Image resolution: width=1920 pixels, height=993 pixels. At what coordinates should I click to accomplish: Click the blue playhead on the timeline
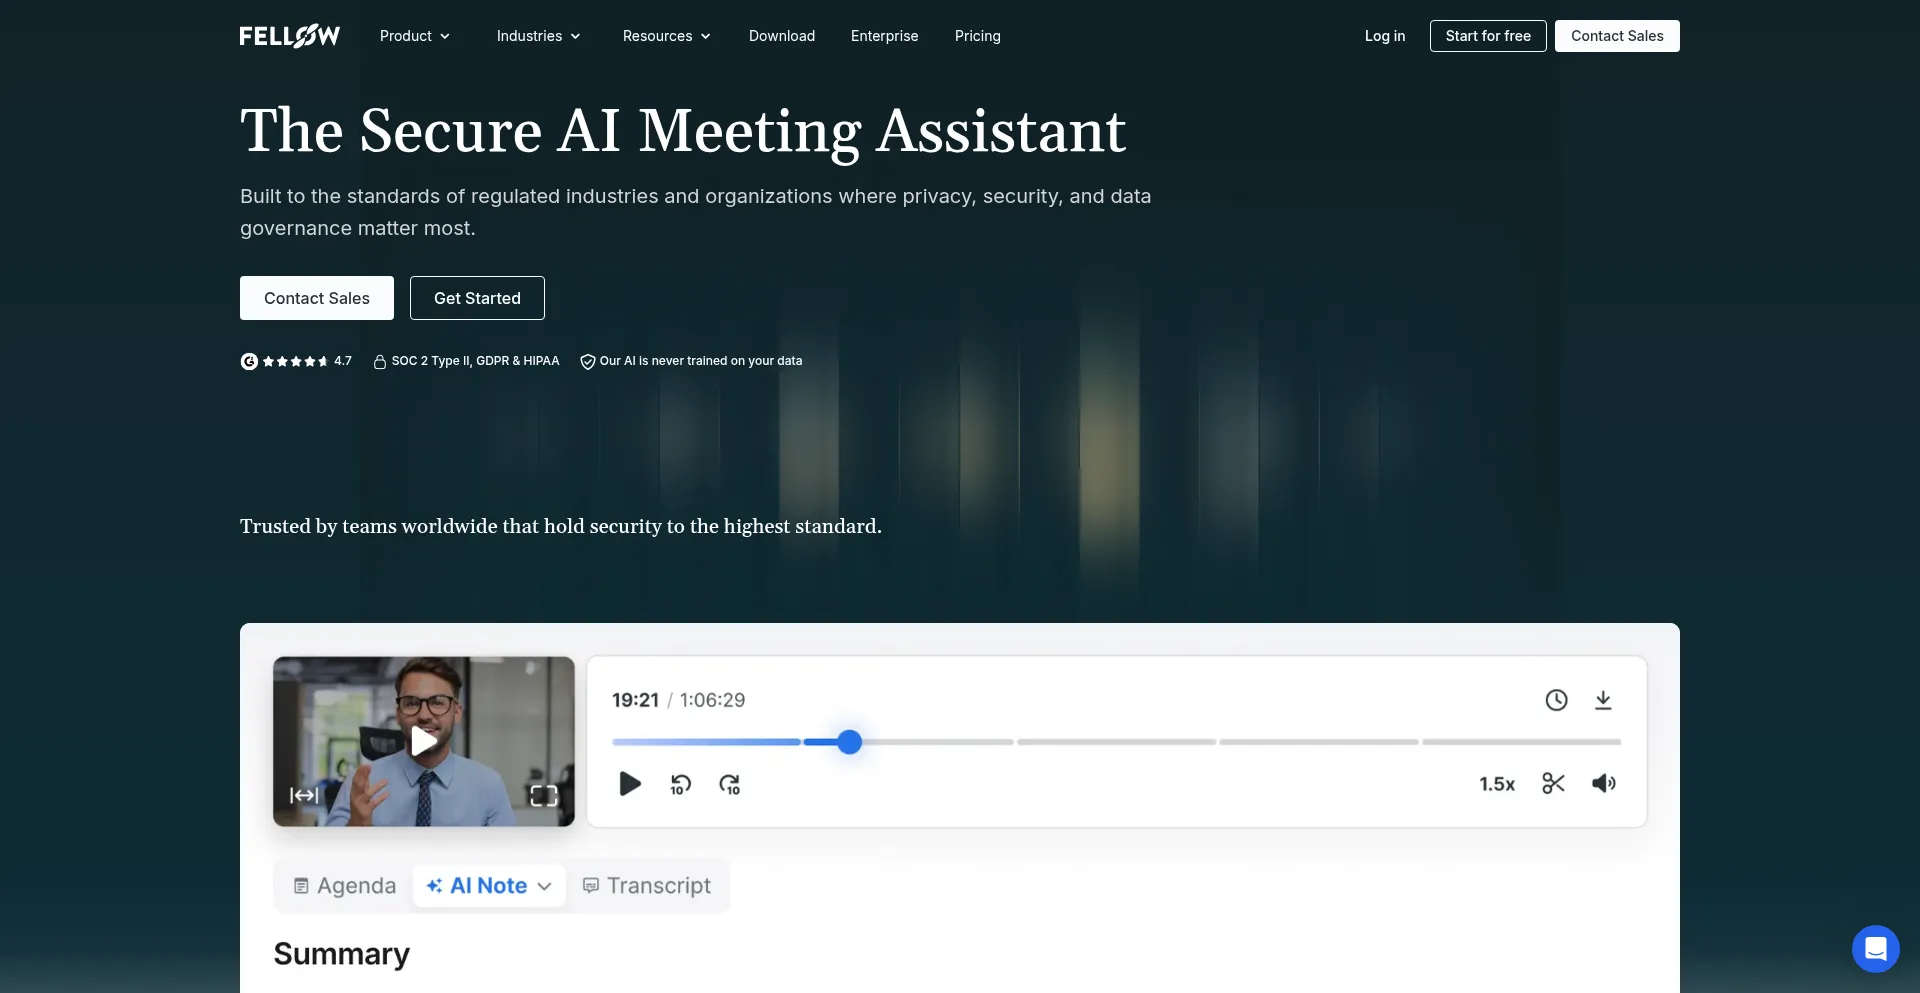pyautogui.click(x=849, y=742)
